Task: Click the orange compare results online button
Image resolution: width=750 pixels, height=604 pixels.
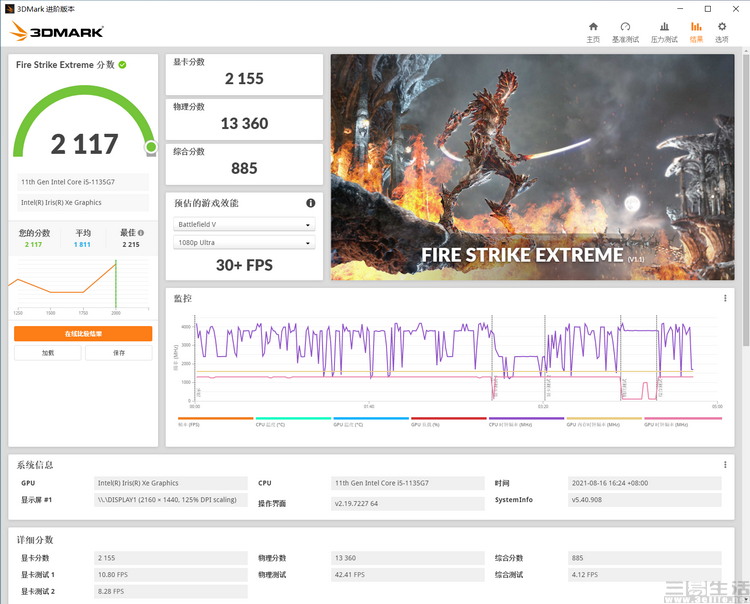Action: [83, 334]
